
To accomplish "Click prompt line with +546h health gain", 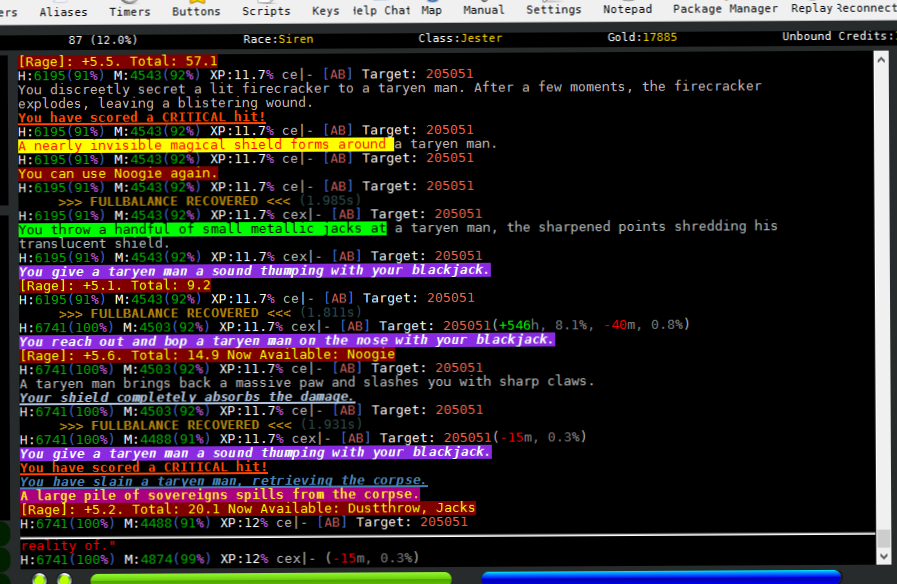I will coord(354,326).
